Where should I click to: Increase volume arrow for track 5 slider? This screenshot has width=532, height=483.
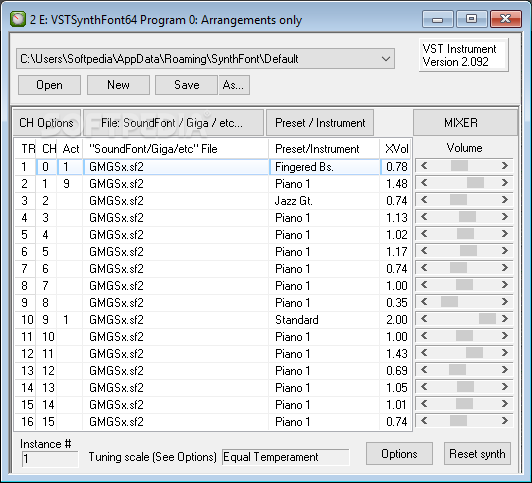(505, 233)
